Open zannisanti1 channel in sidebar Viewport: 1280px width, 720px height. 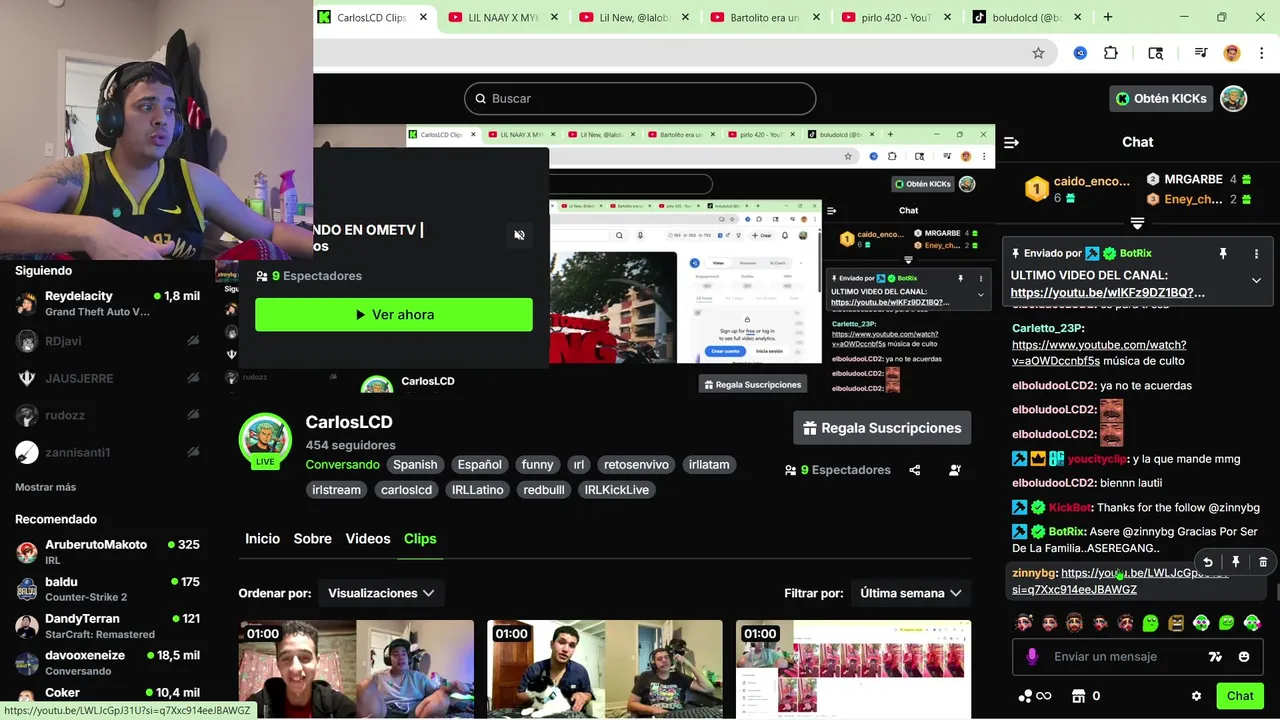[108, 452]
